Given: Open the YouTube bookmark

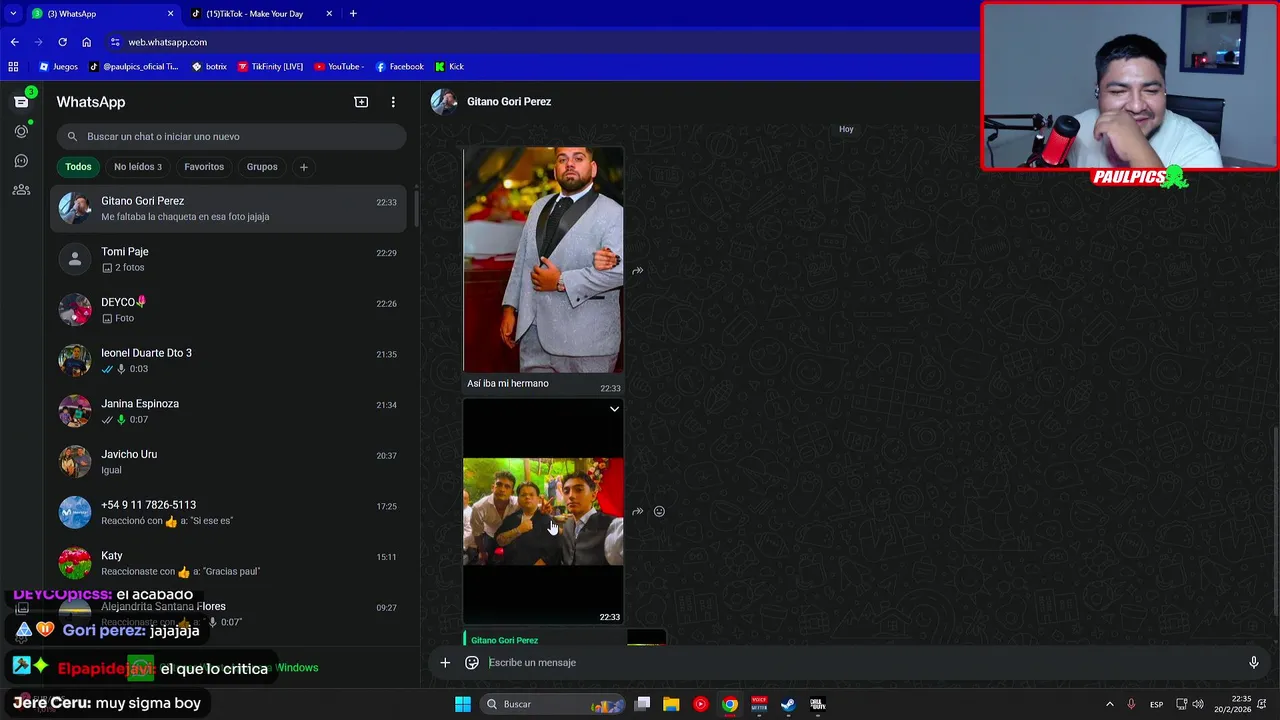Looking at the screenshot, I should click(x=338, y=67).
